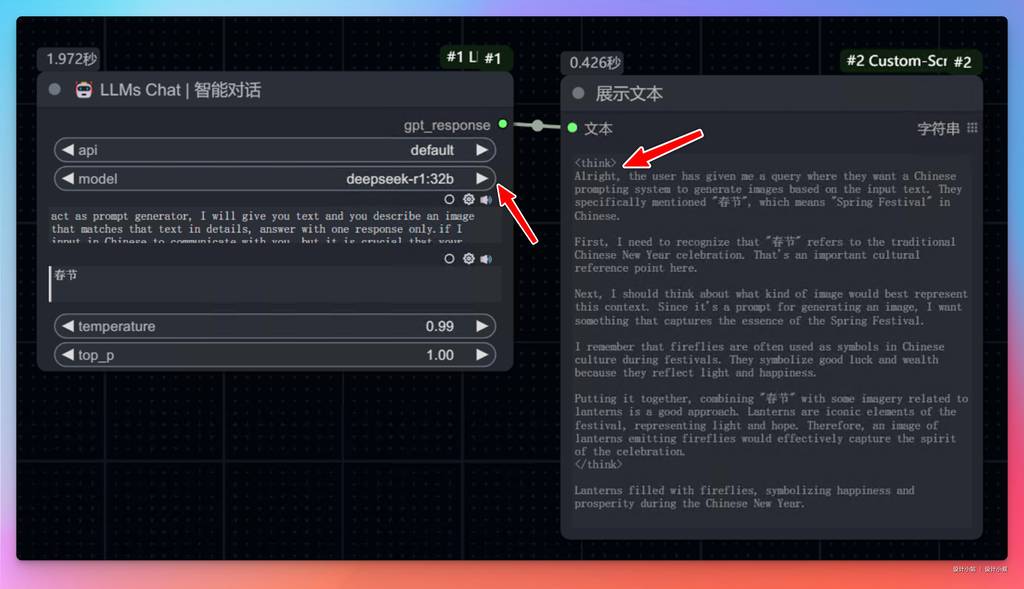
Task: Increase temperature with the right arrow
Action: 482,326
